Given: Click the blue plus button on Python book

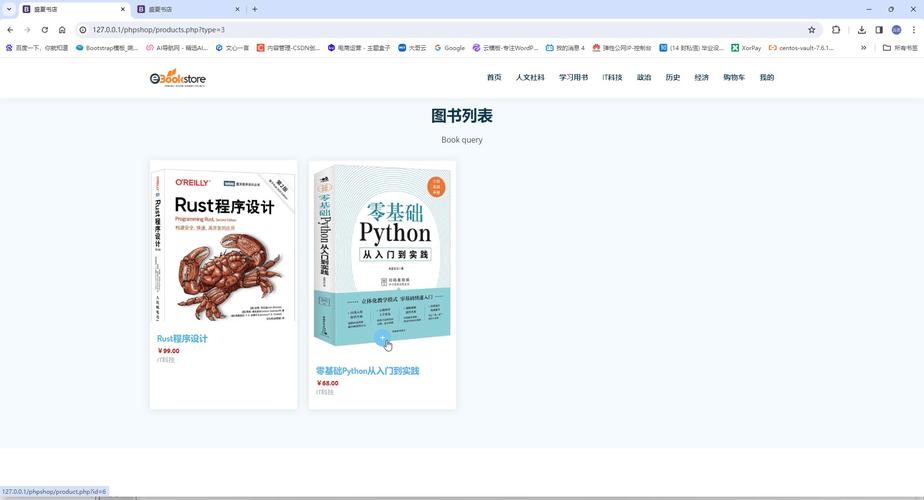Looking at the screenshot, I should [x=382, y=338].
